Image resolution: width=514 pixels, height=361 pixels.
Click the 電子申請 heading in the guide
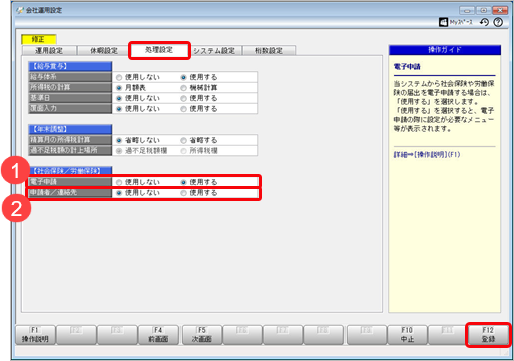[x=407, y=67]
